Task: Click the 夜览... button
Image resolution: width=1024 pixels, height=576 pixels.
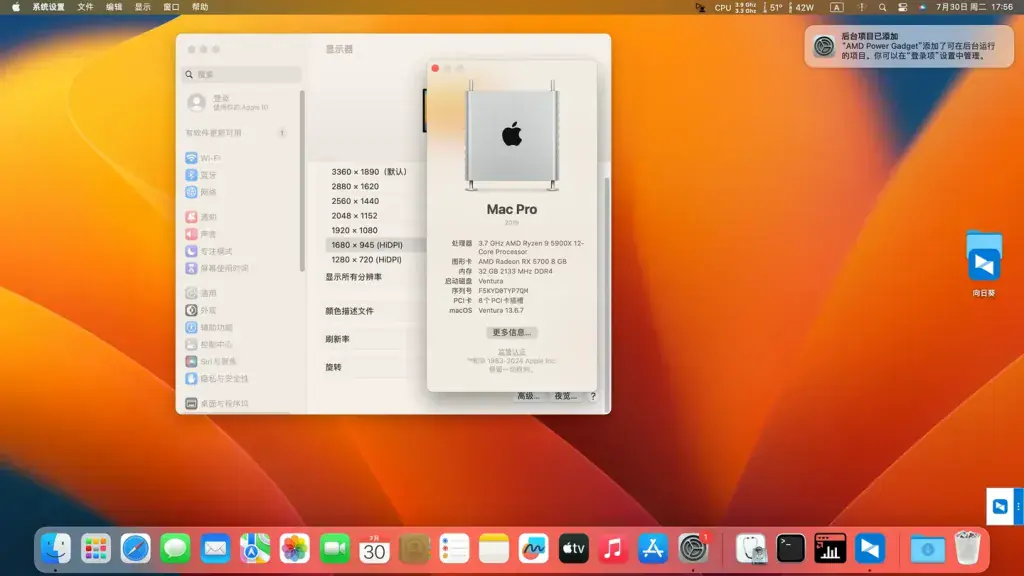Action: [x=566, y=396]
